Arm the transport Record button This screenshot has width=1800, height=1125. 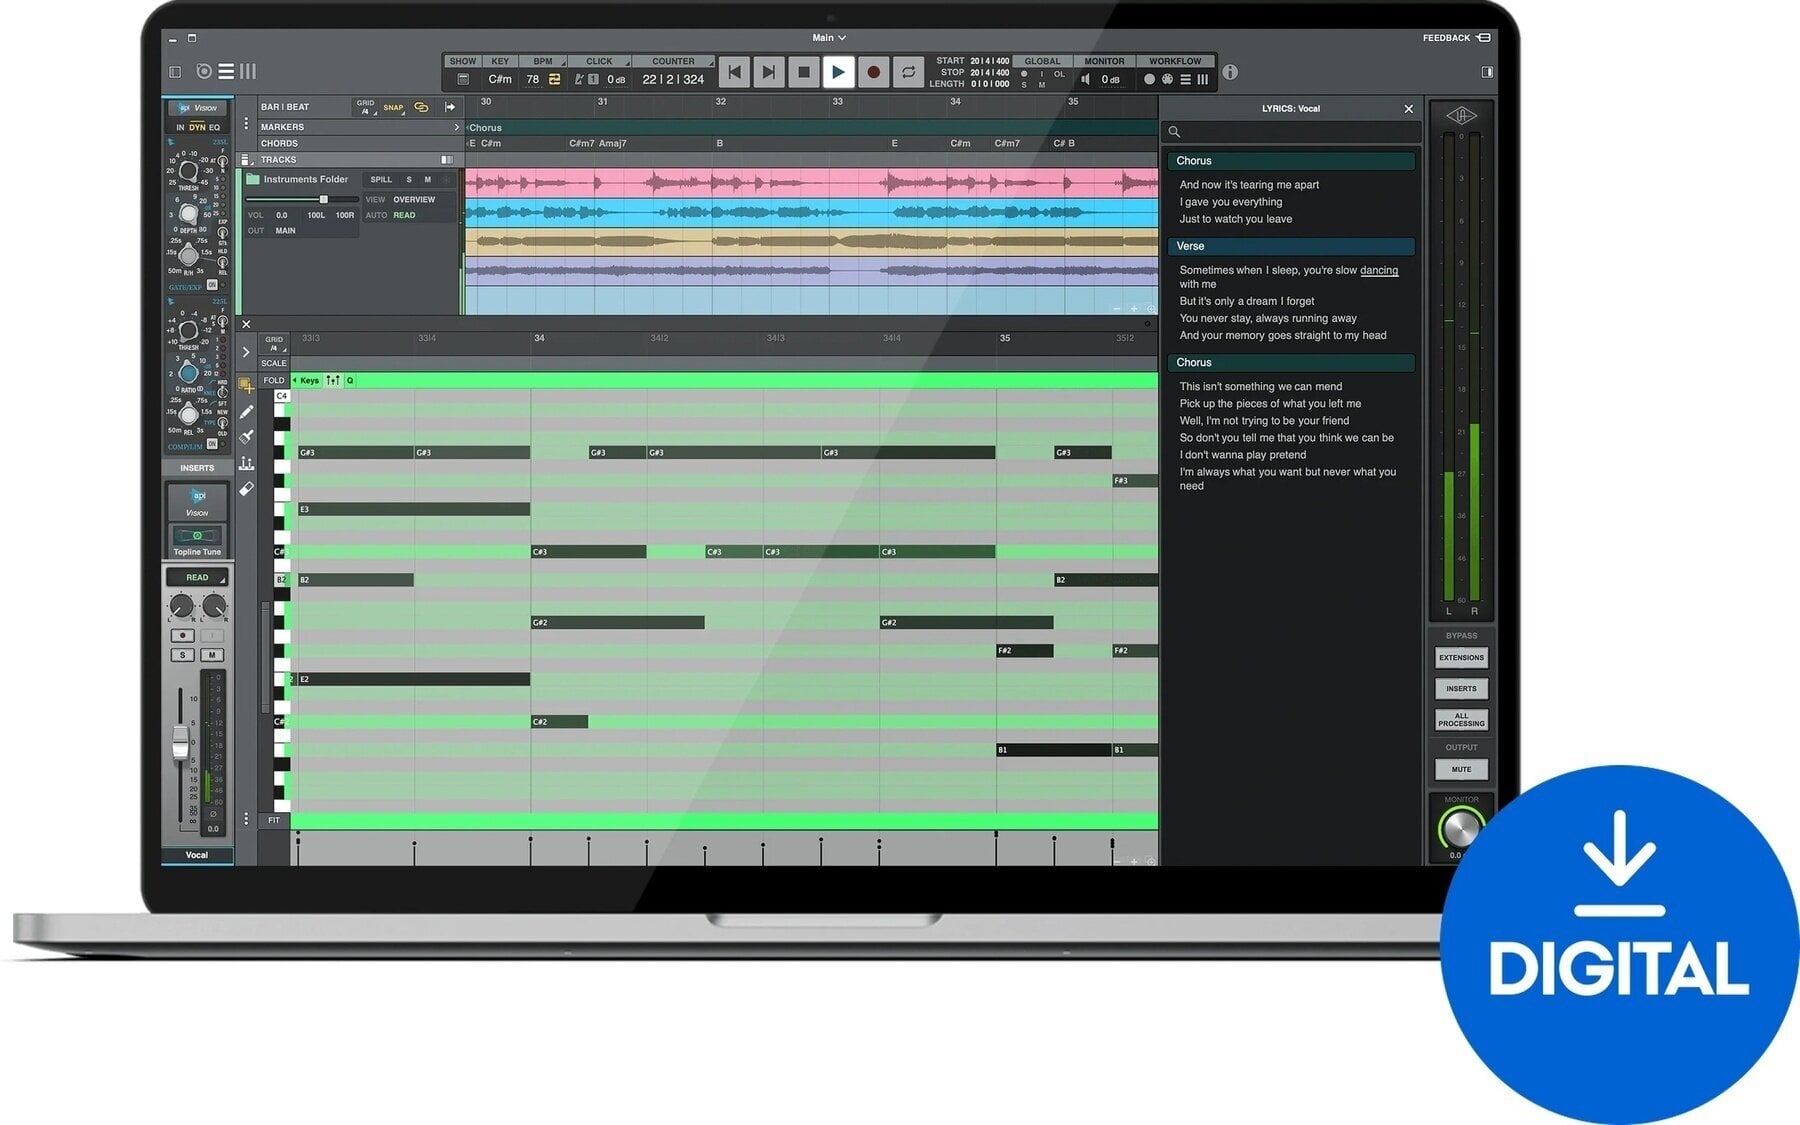pos(873,72)
